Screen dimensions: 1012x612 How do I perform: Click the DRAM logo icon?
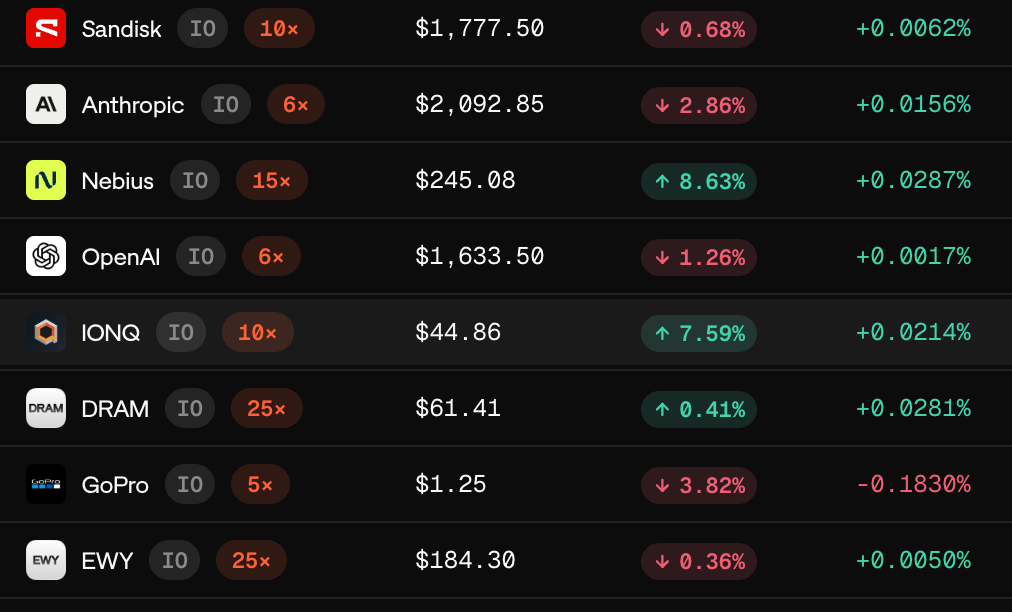(46, 408)
